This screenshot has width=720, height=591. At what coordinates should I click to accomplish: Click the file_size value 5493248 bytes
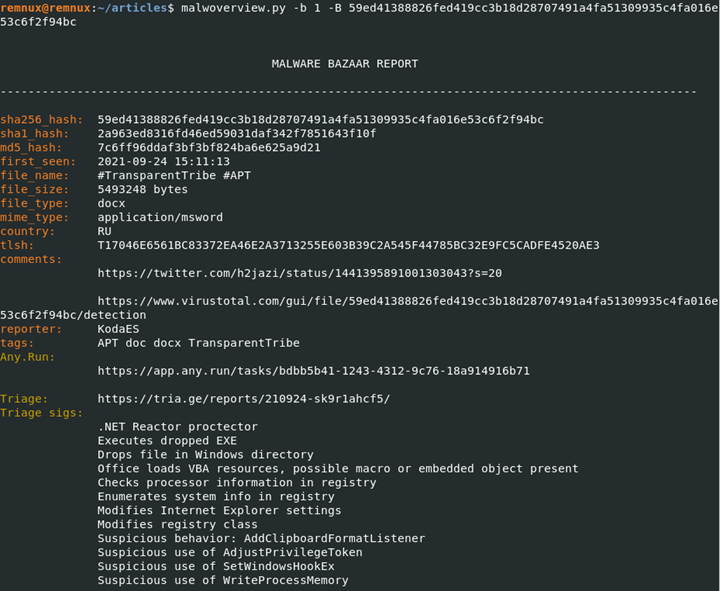pyautogui.click(x=142, y=189)
